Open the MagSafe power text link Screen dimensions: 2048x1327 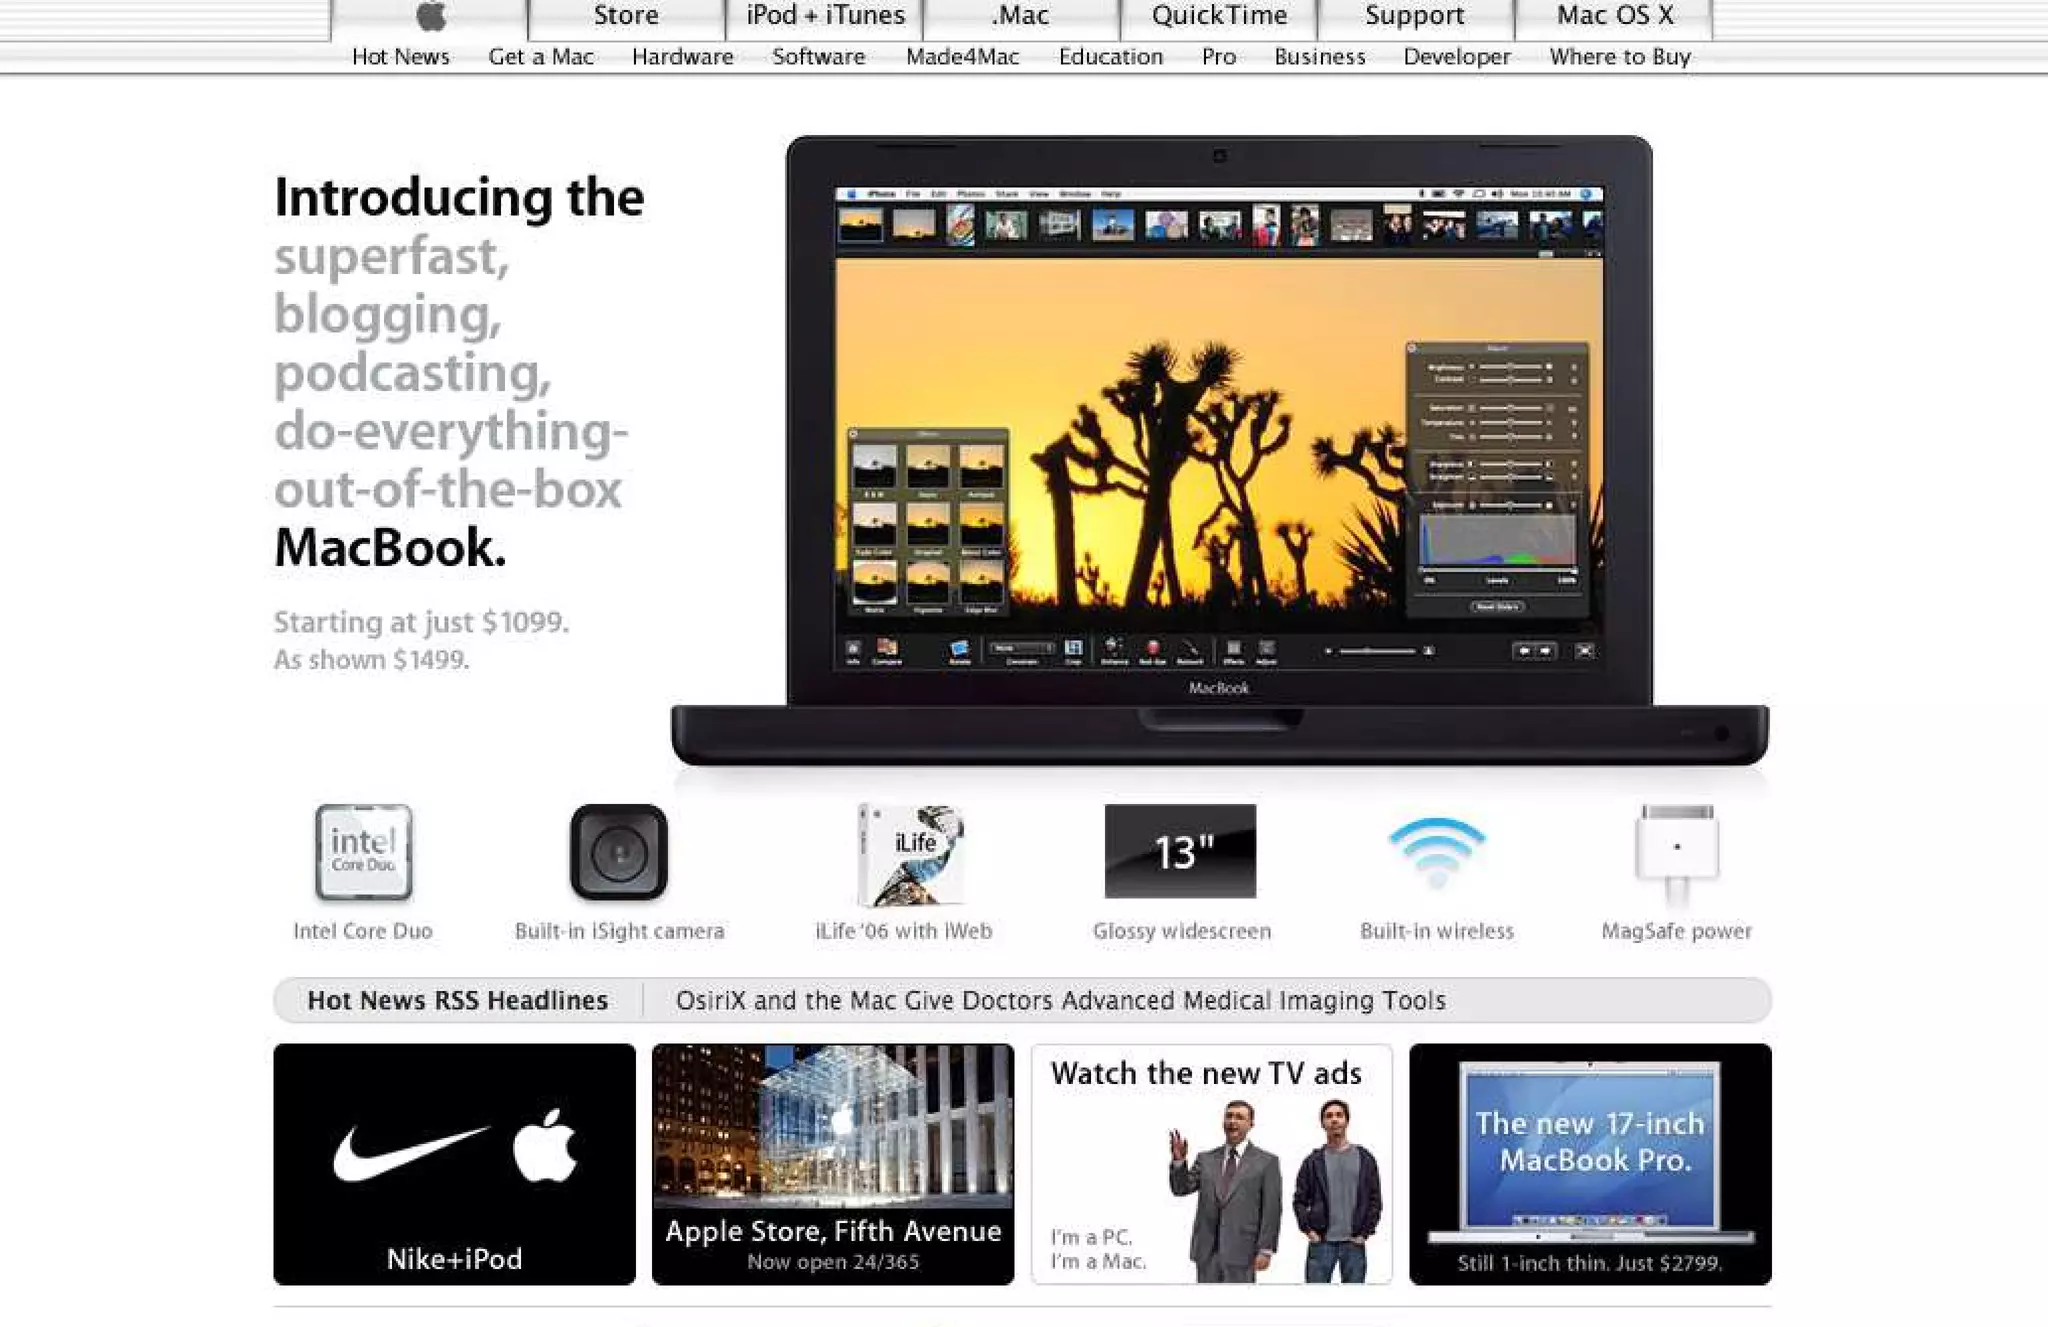(1677, 931)
